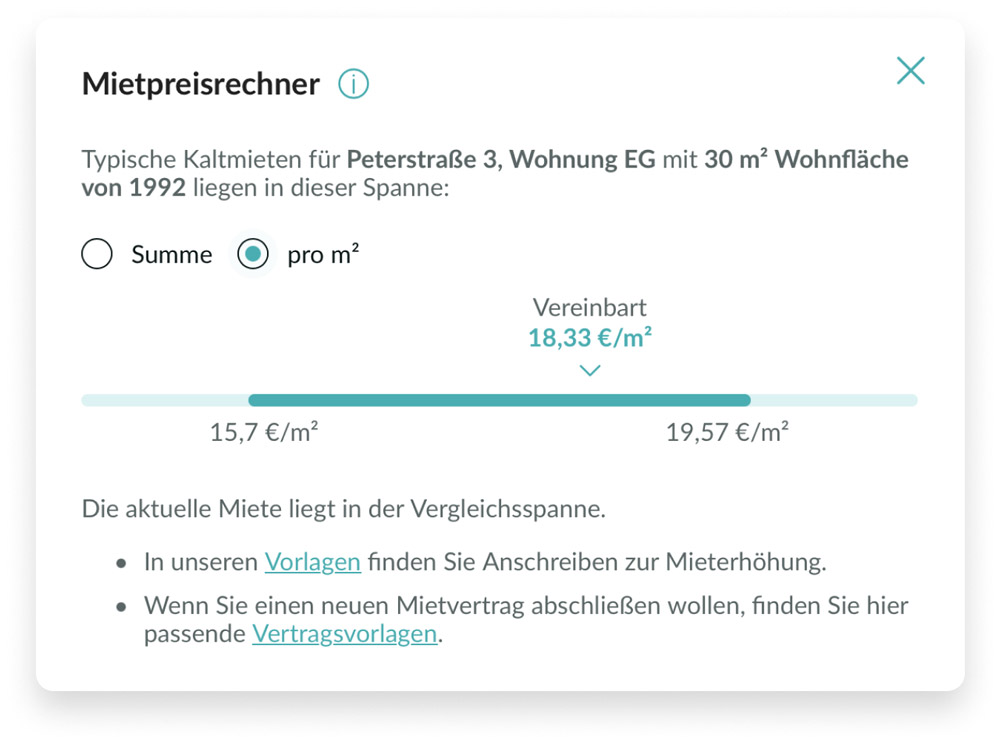Image resolution: width=1000 pixels, height=744 pixels.
Task: Click the chevron below the Vereinbart value
Action: pyautogui.click(x=590, y=370)
